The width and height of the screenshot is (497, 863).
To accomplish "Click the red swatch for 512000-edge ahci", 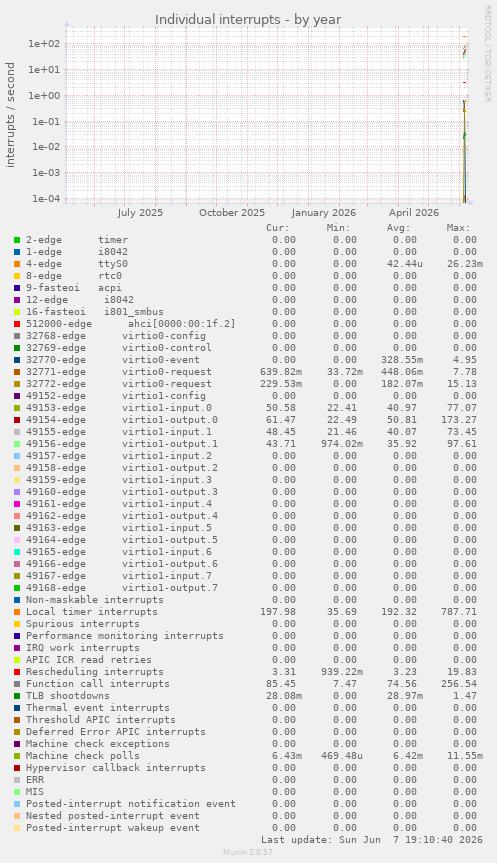I will coord(17,324).
